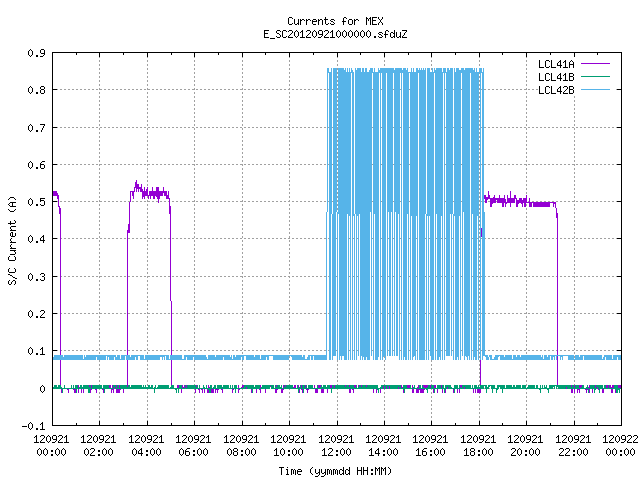Screen dimensions: 640x480
Task: Click the 0.6 y-axis tick label
Action: 36,165
